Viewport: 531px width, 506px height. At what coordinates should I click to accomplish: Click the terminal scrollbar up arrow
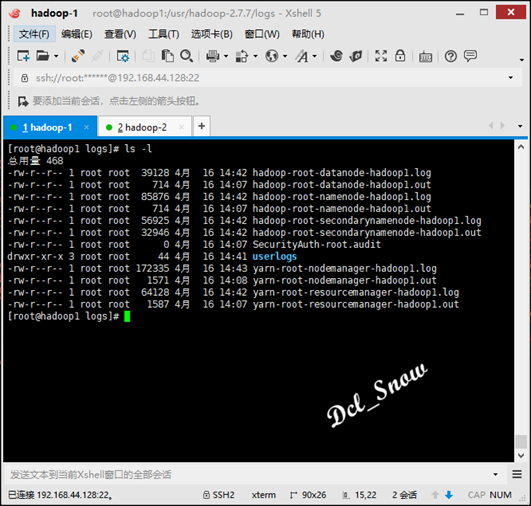521,147
